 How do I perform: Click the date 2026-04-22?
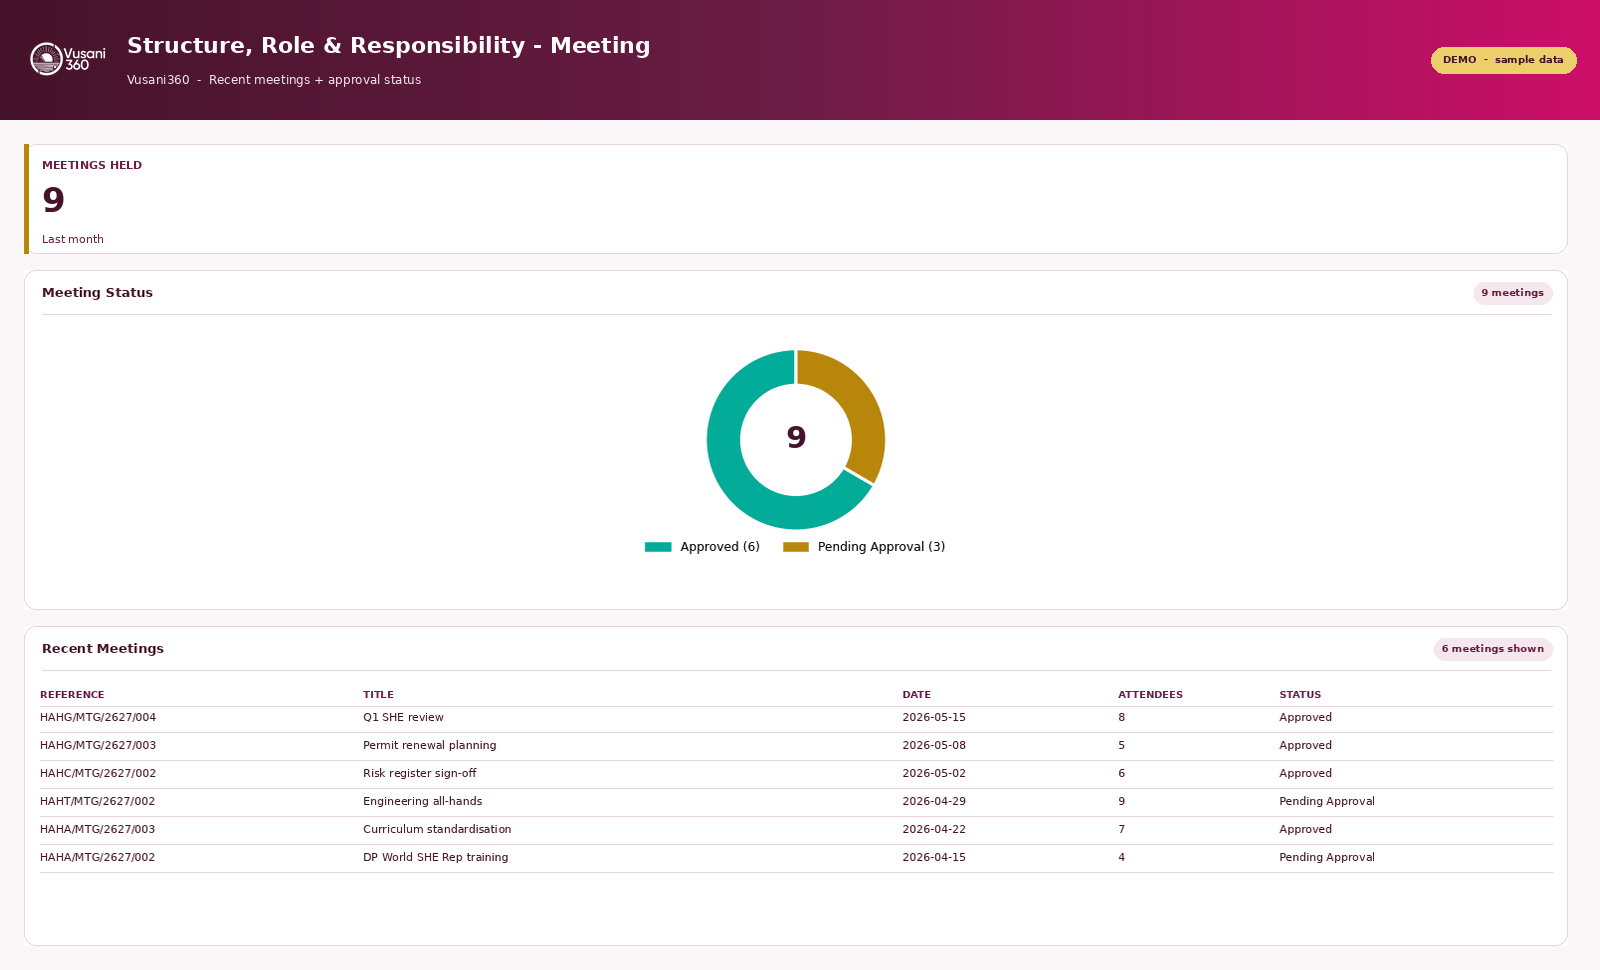click(x=934, y=830)
